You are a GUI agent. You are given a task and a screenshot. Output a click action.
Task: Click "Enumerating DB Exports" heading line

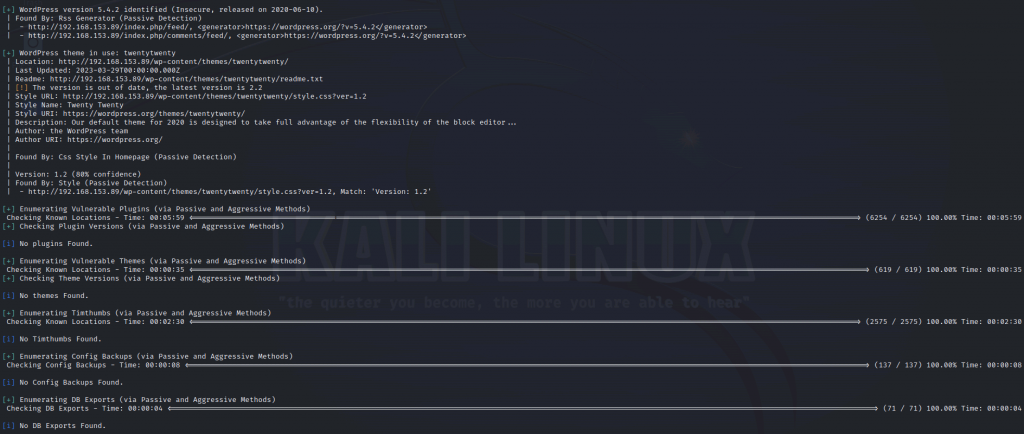coord(139,399)
